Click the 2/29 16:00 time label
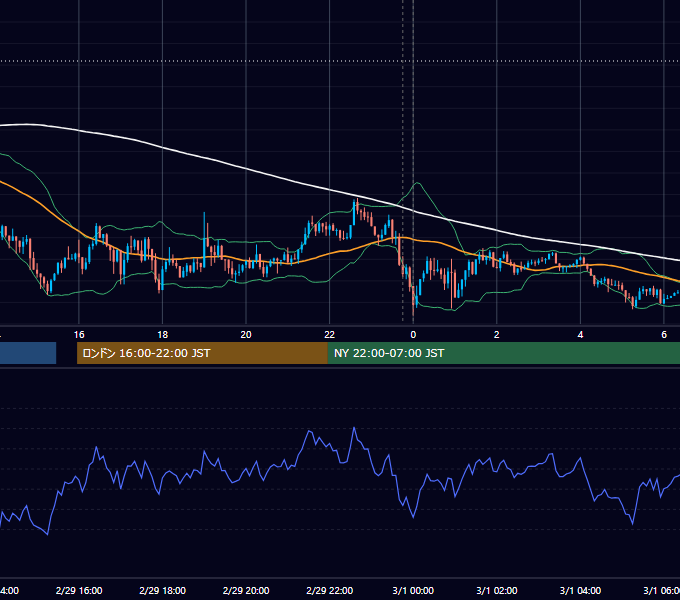 [x=79, y=590]
